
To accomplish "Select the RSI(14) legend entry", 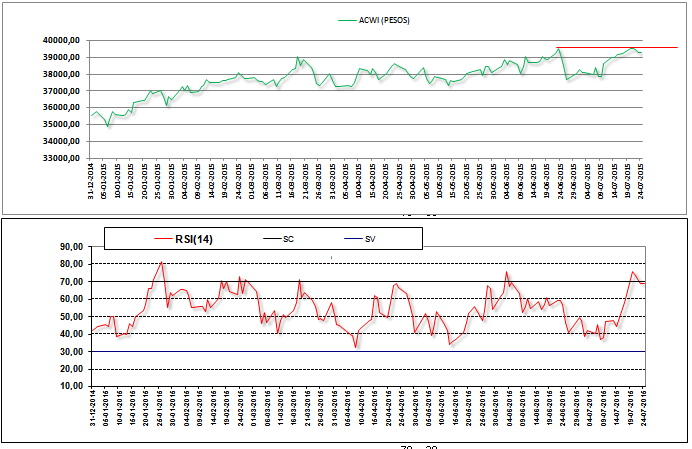I will pyautogui.click(x=194, y=239).
